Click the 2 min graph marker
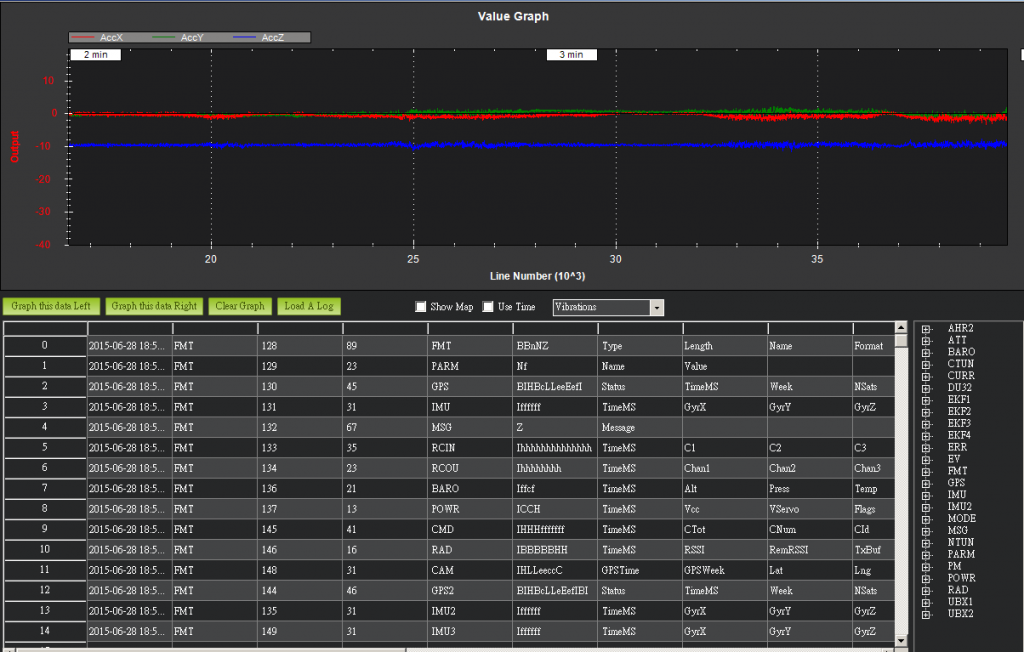This screenshot has height=652, width=1024. click(95, 55)
